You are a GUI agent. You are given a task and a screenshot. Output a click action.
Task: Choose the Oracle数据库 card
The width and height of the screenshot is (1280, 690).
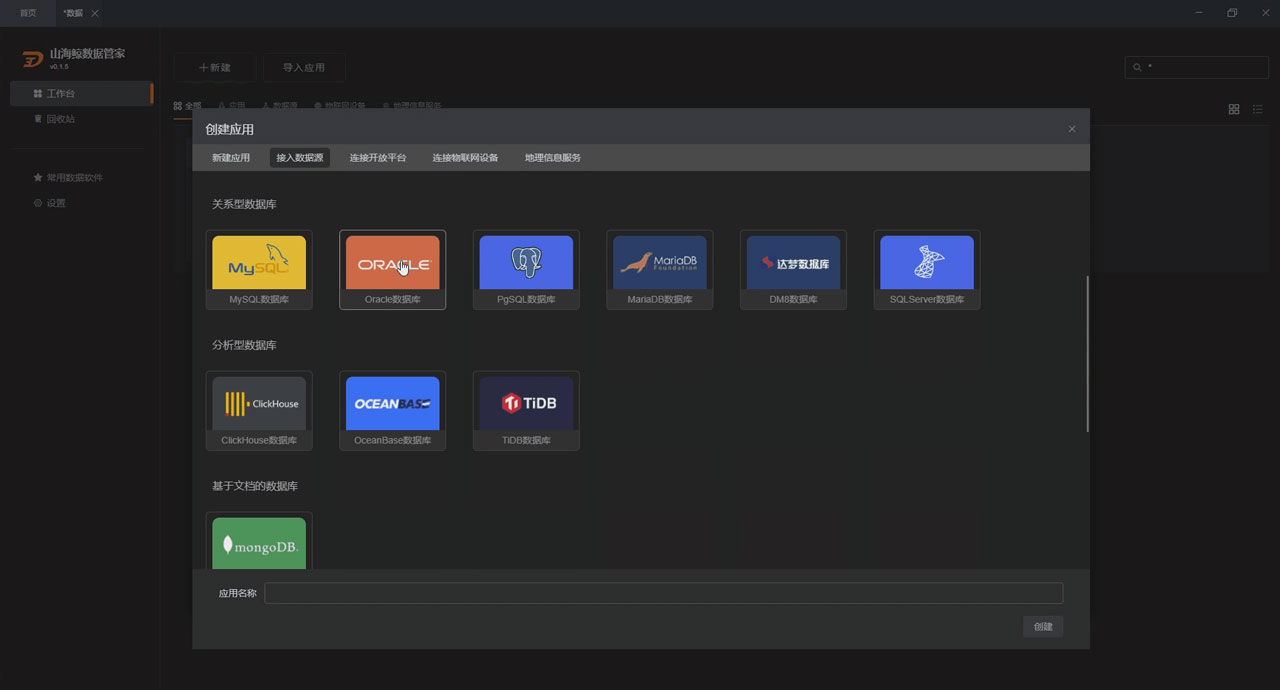392,270
